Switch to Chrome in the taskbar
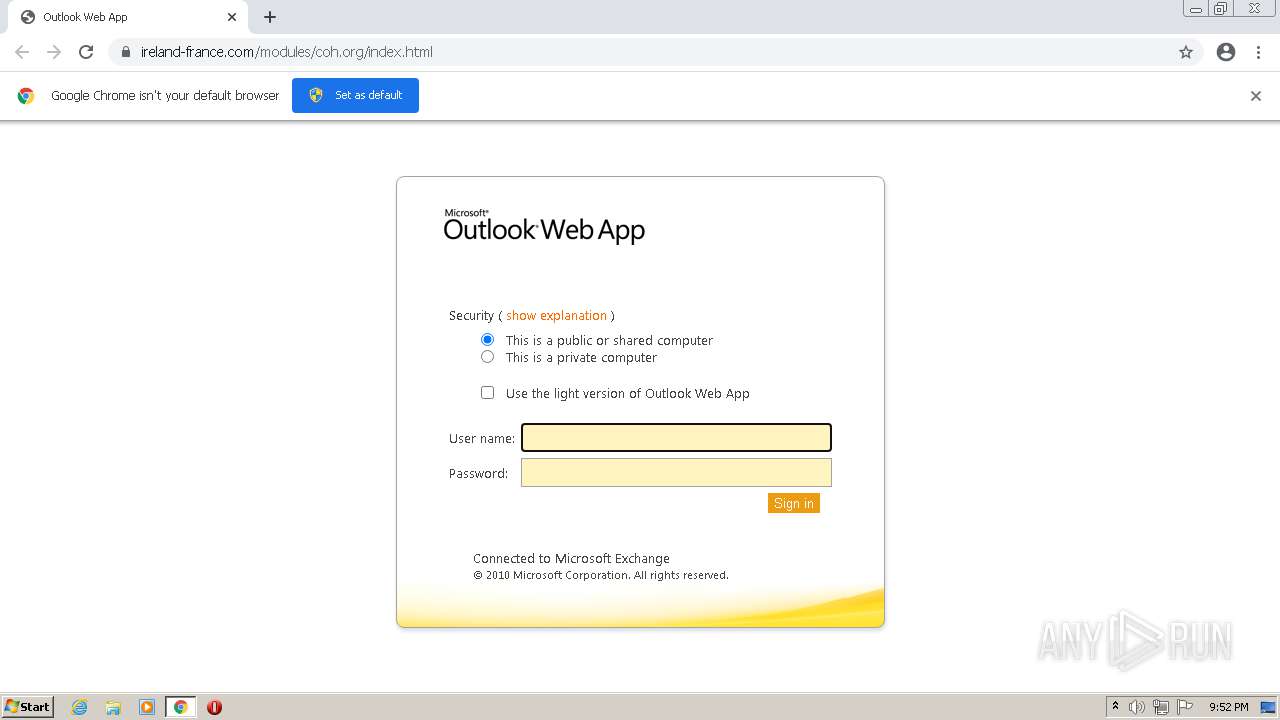Image resolution: width=1280 pixels, height=720 pixels. 180,707
